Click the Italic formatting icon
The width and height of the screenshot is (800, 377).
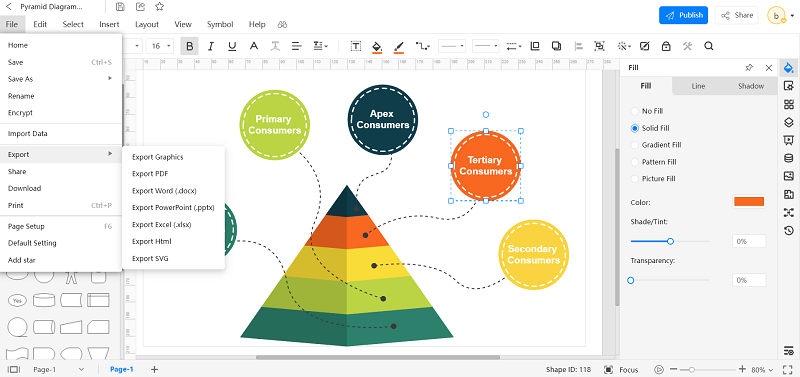tap(210, 46)
